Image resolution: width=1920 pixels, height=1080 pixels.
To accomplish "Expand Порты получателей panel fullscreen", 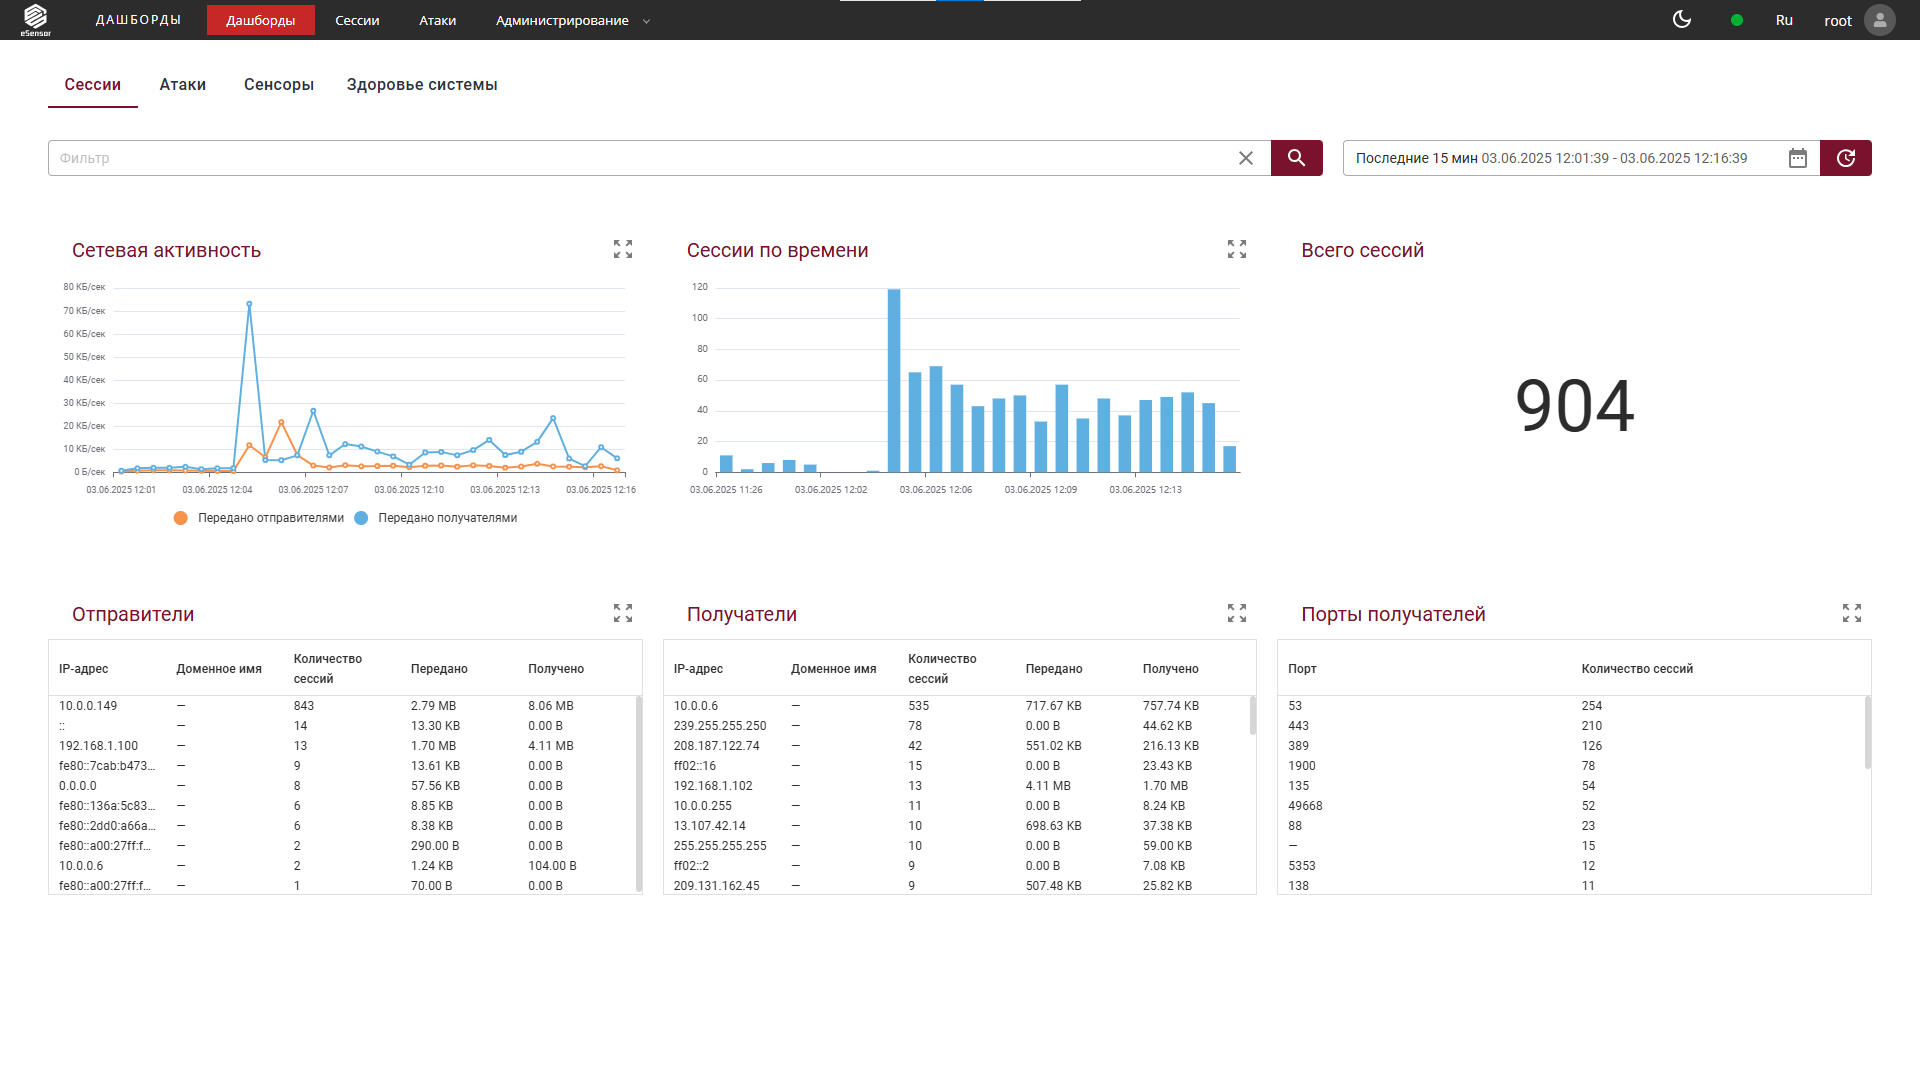I will 1851,613.
